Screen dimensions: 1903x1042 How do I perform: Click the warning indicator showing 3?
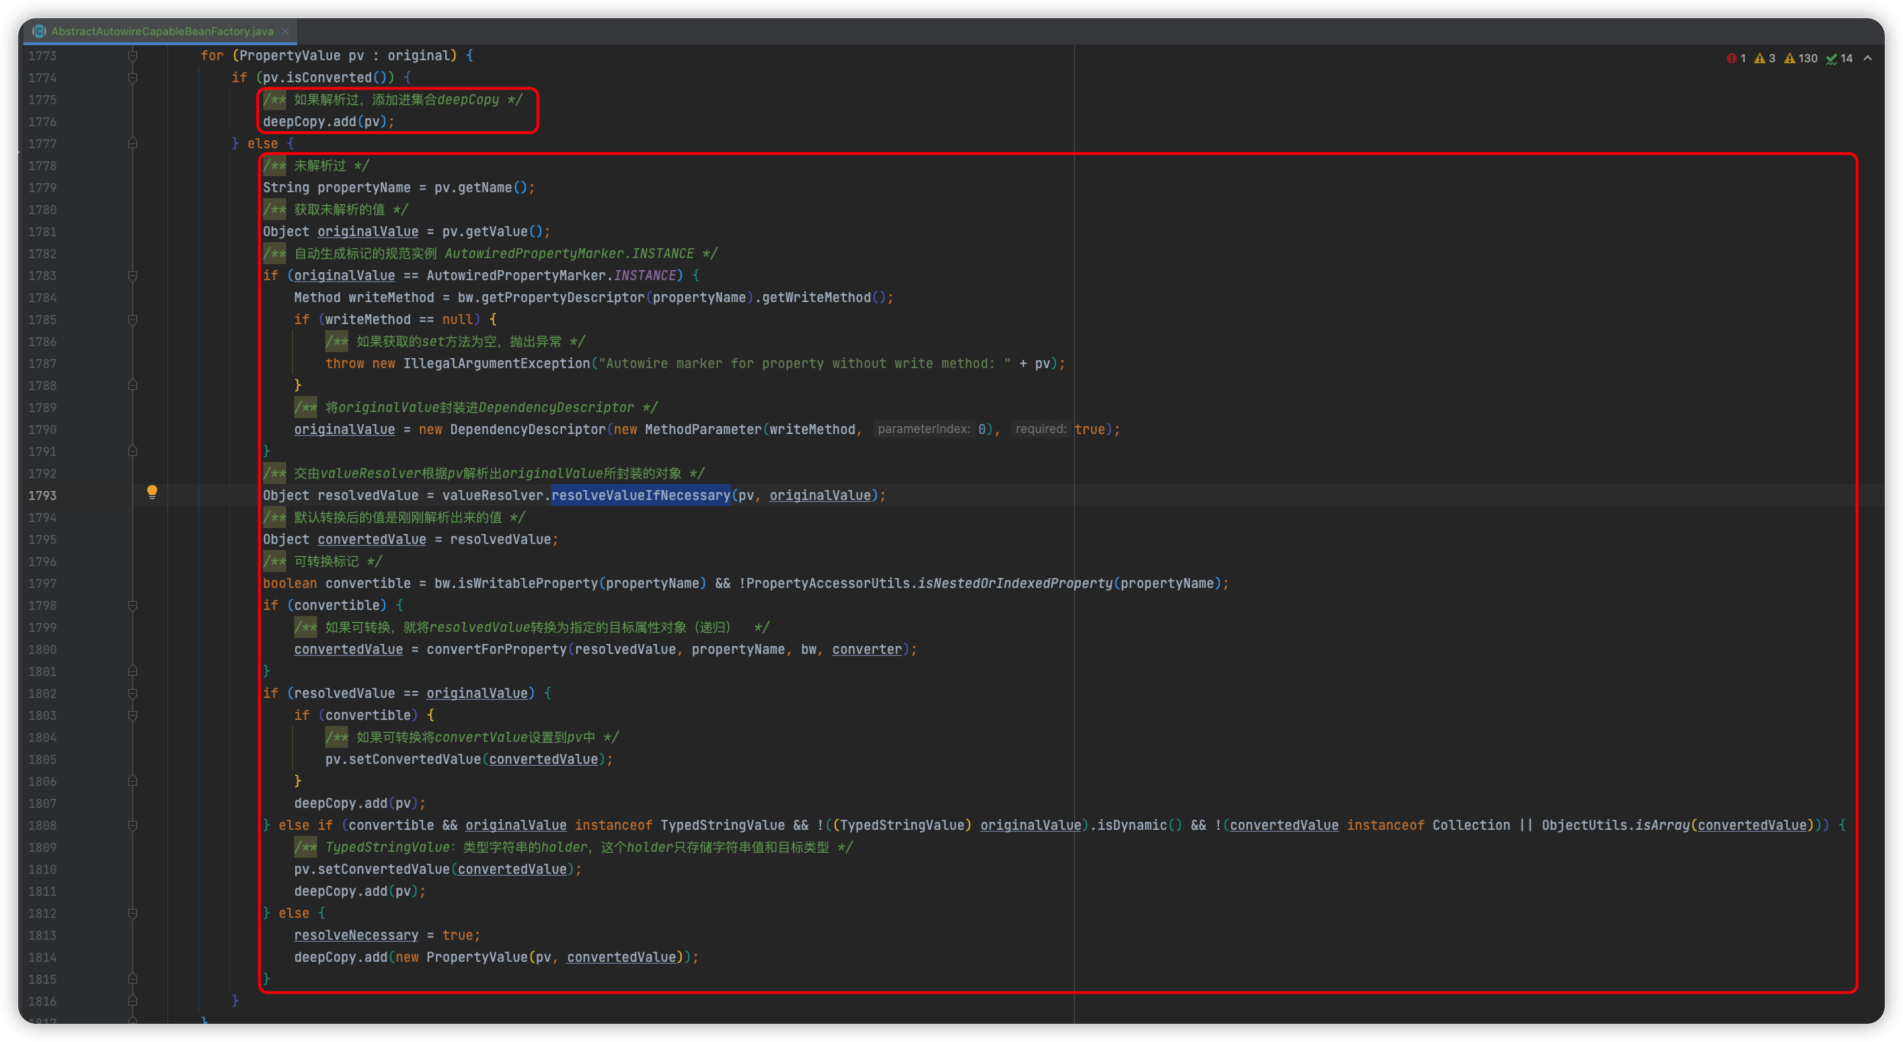(x=1765, y=58)
